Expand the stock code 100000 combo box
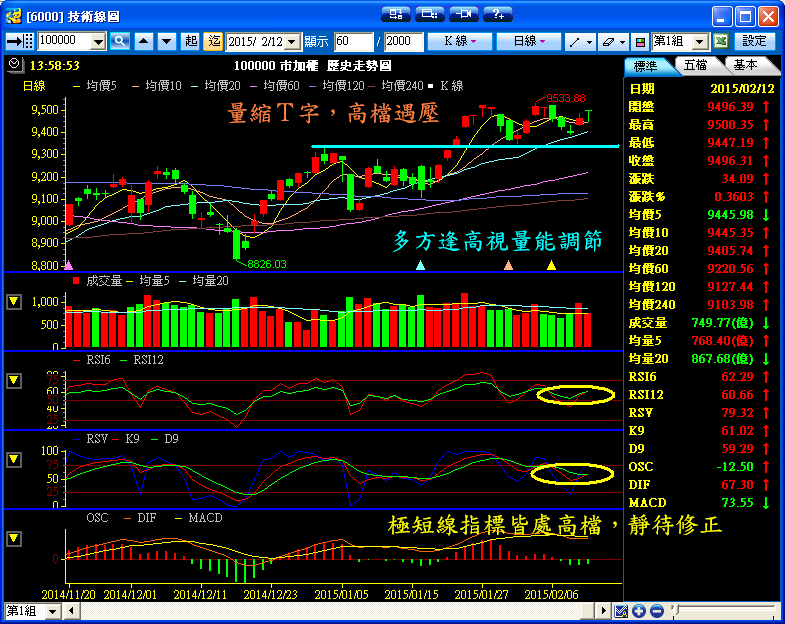 tap(97, 41)
